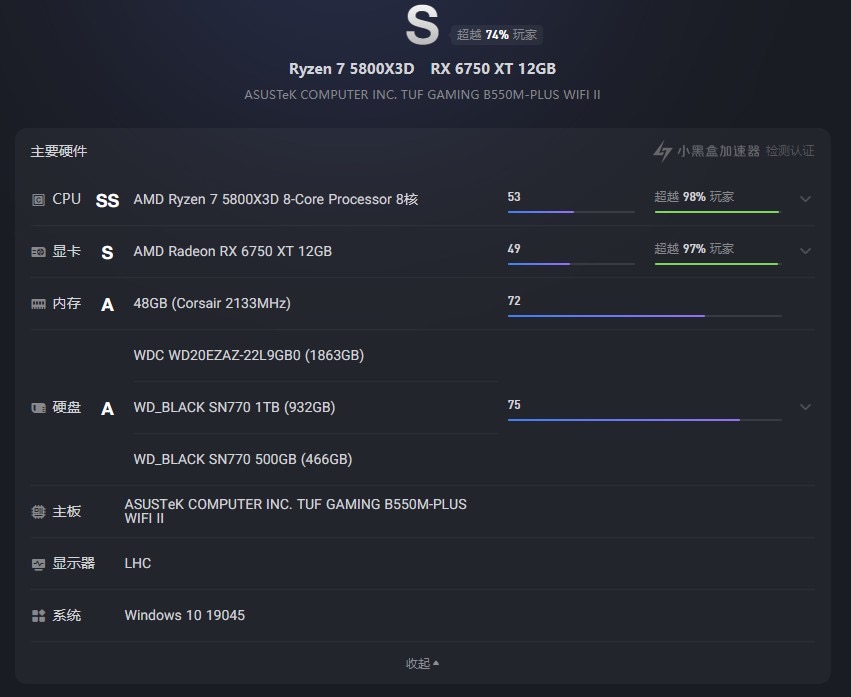Expand the graphics card row chevron

pos(805,251)
